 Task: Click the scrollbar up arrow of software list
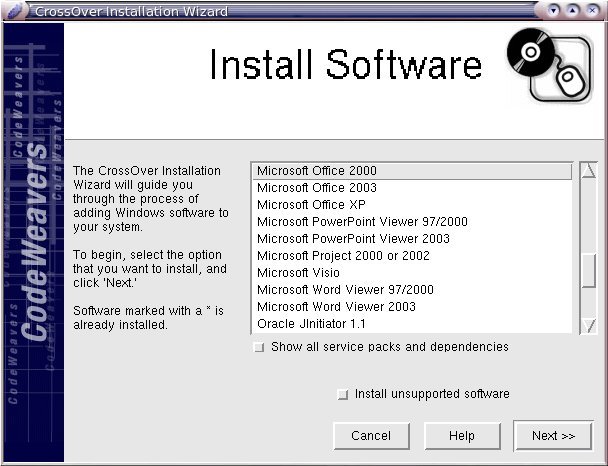[x=589, y=171]
